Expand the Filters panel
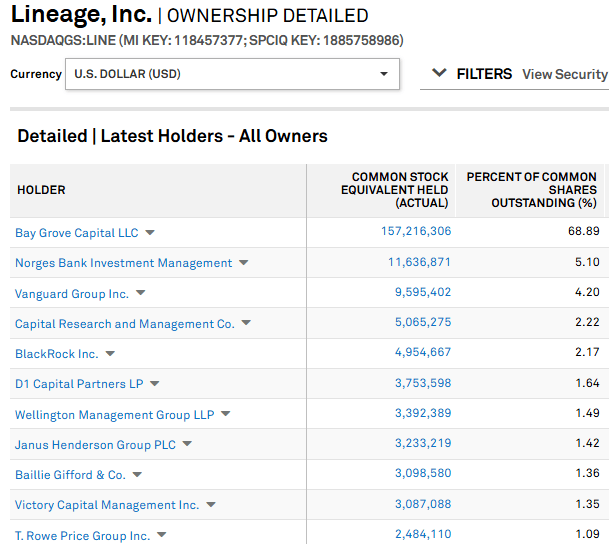 [x=471, y=74]
